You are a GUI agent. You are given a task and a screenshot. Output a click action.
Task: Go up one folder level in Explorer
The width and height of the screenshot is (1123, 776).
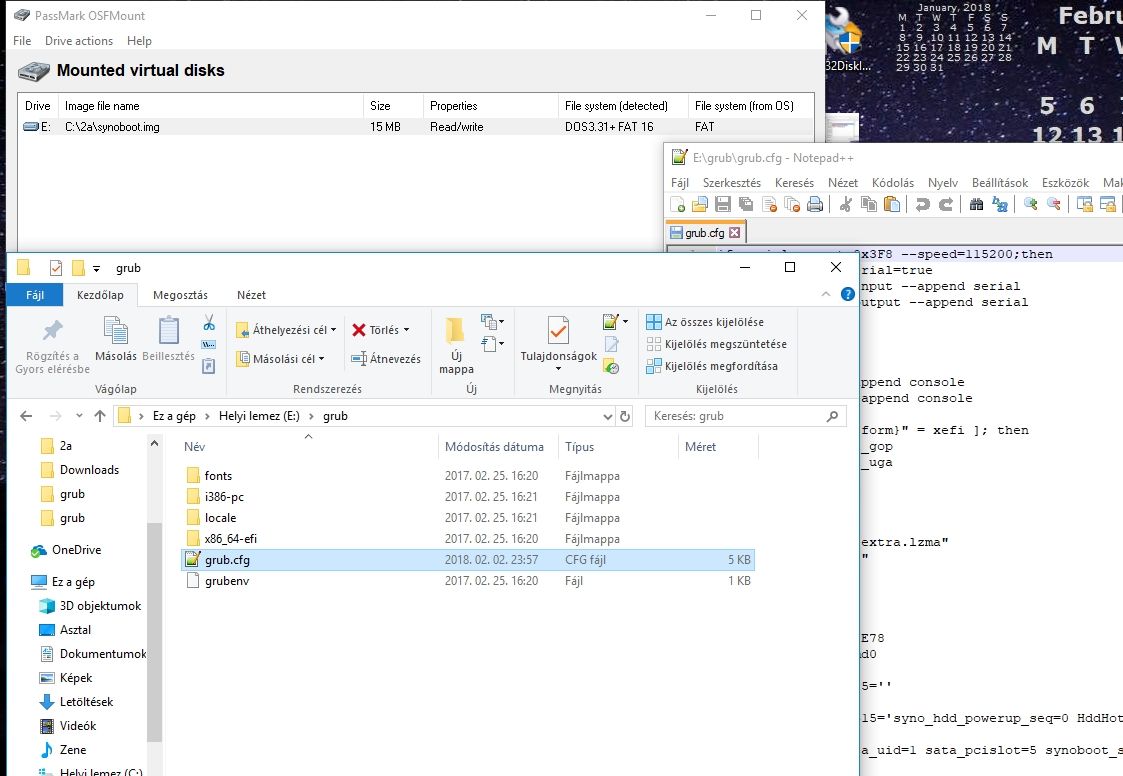[x=100, y=416]
